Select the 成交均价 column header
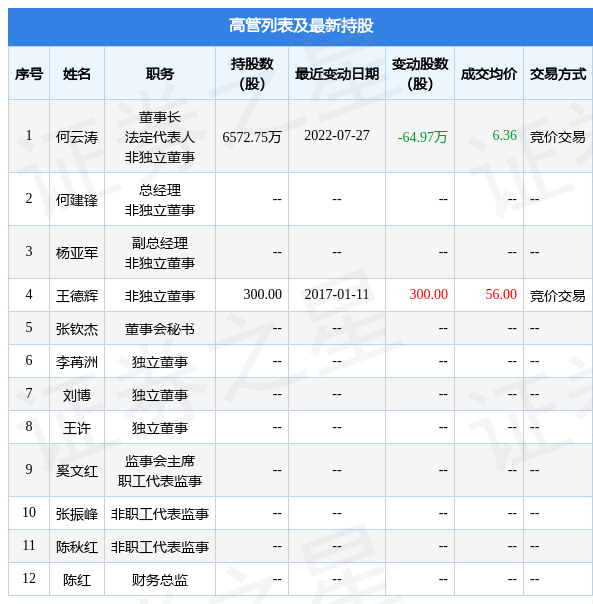 click(x=489, y=74)
